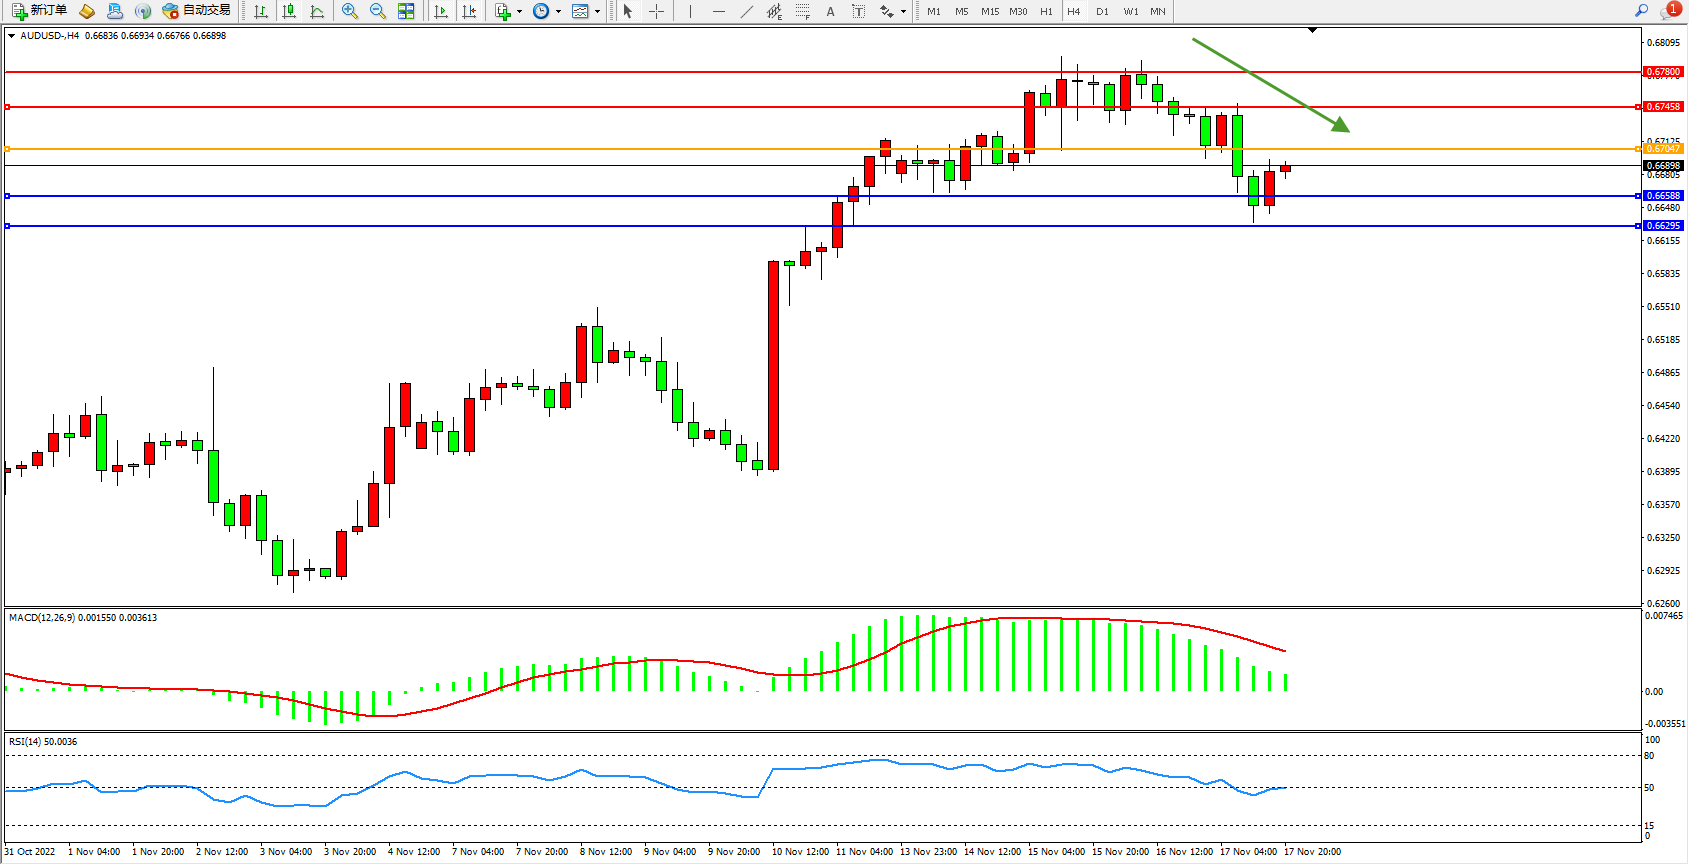The image size is (1689, 865).
Task: Zoom out of the chart
Action: click(x=378, y=11)
